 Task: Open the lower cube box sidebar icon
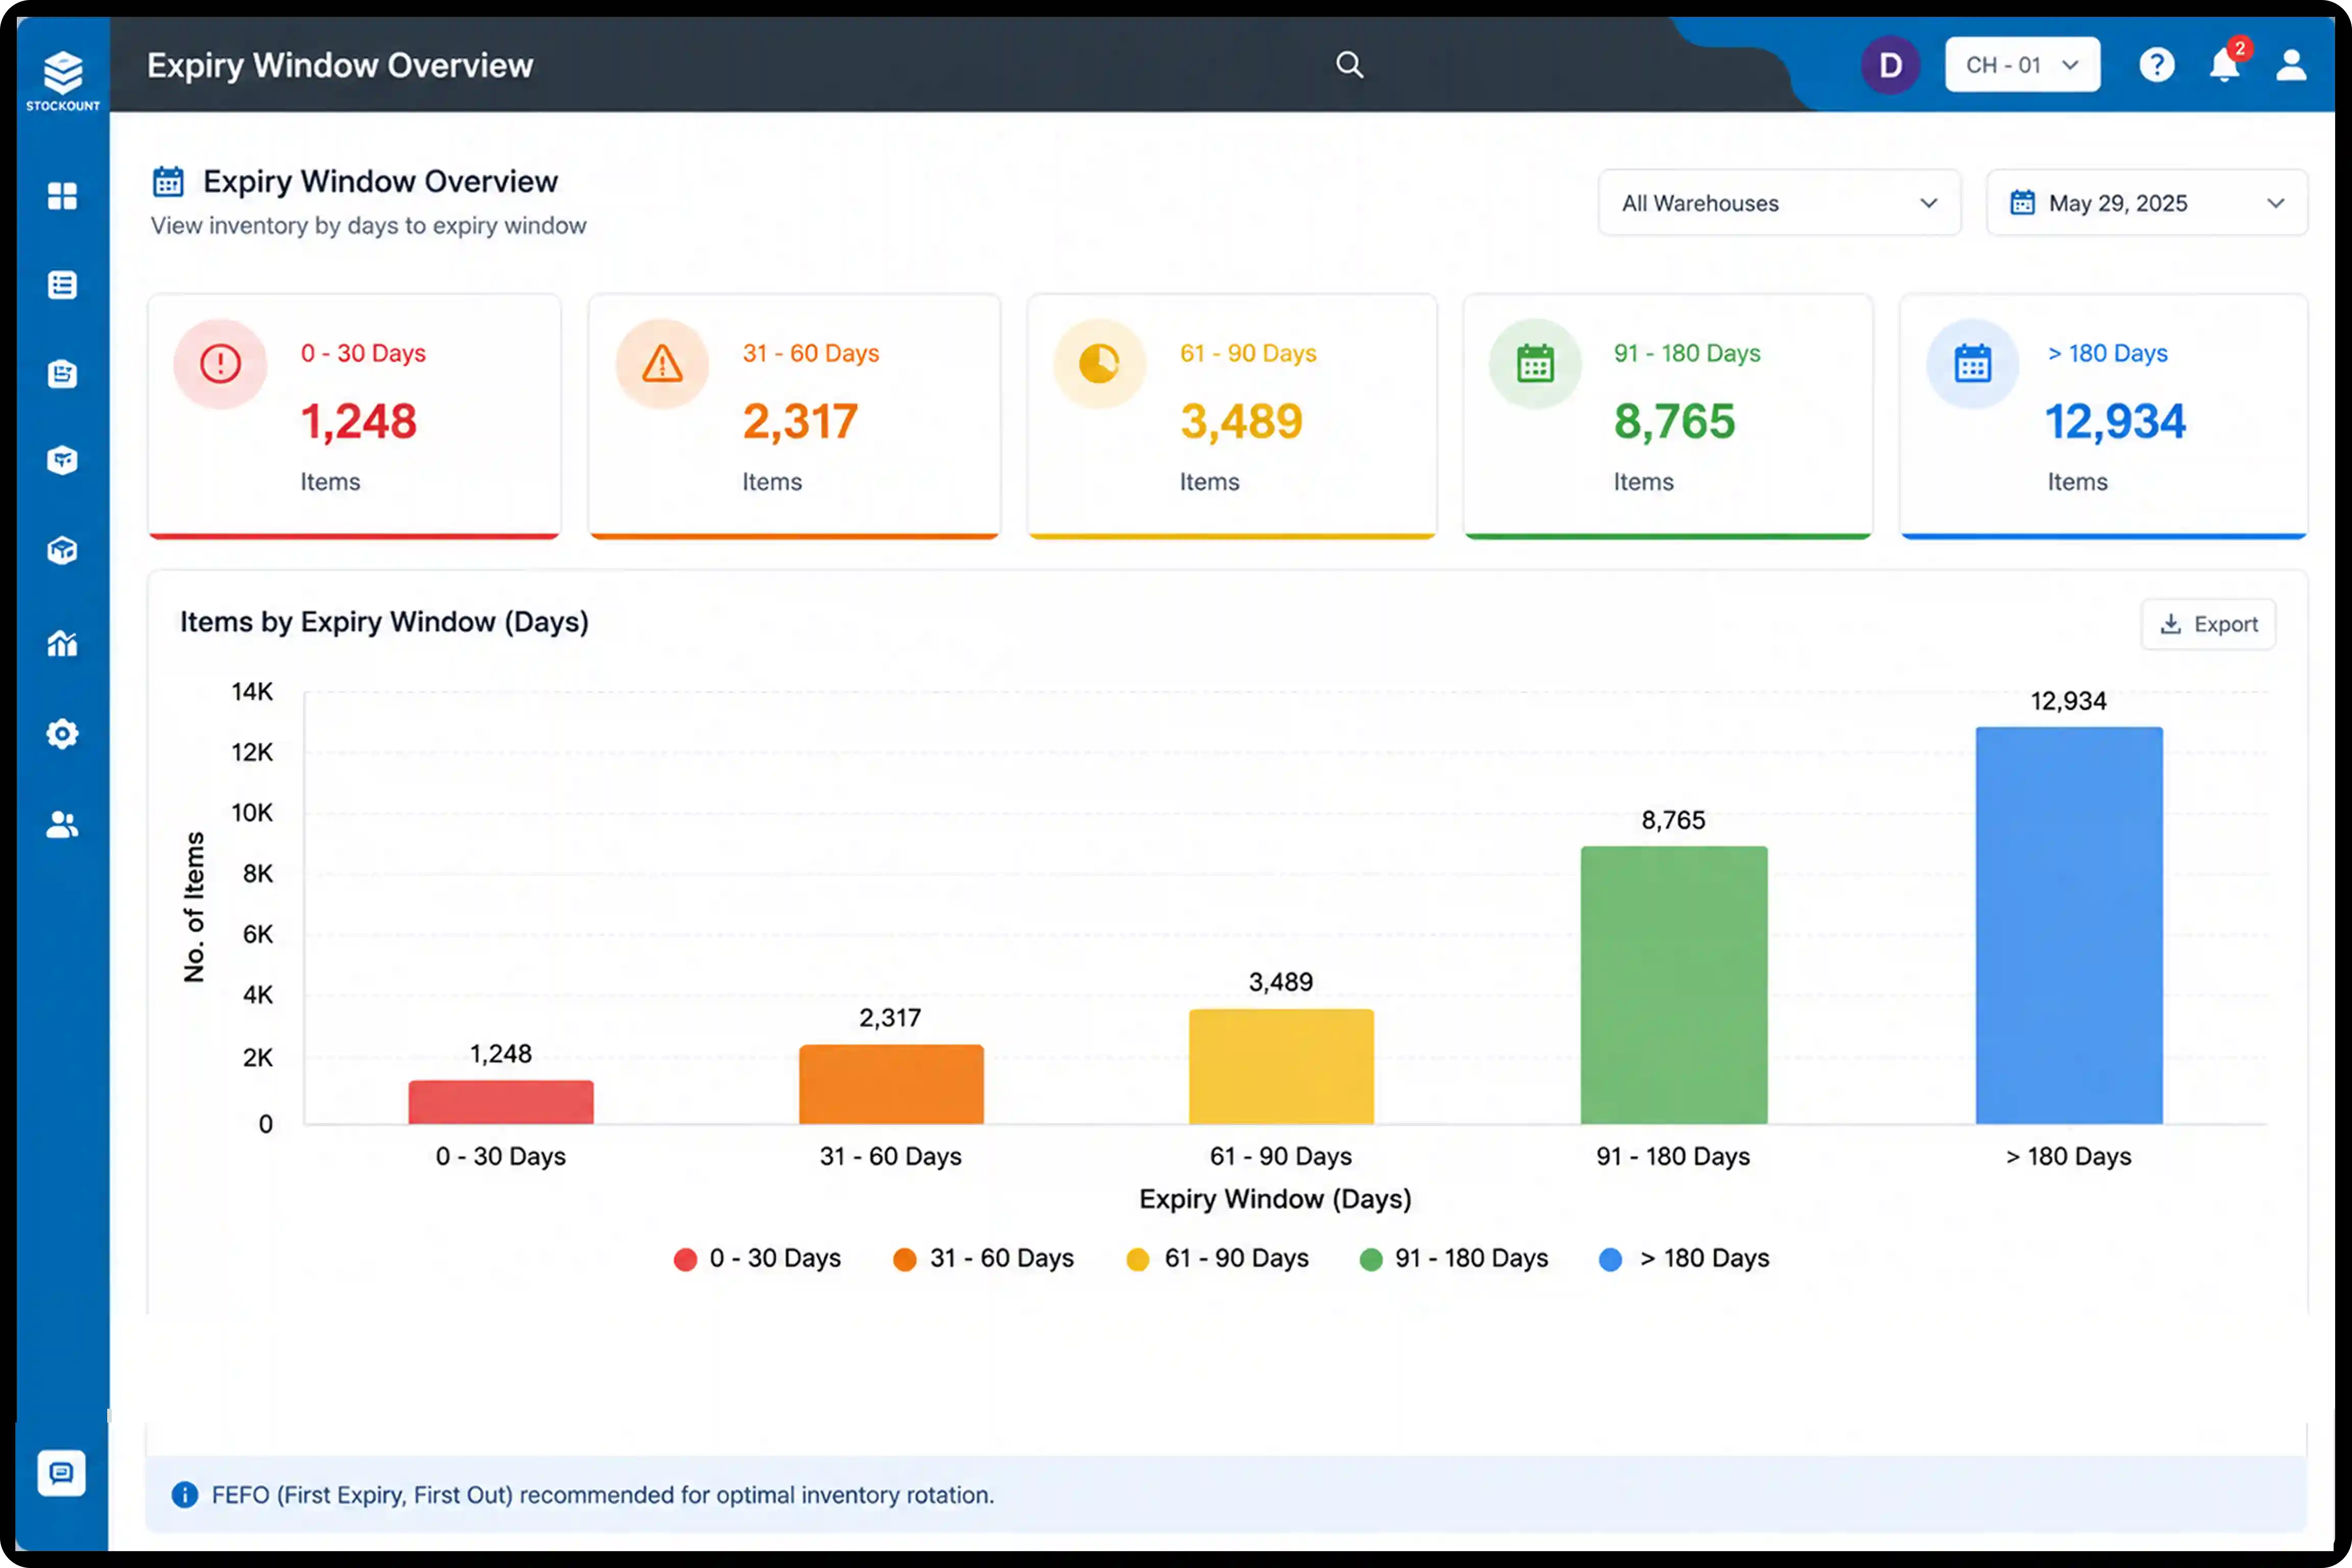click(x=62, y=550)
